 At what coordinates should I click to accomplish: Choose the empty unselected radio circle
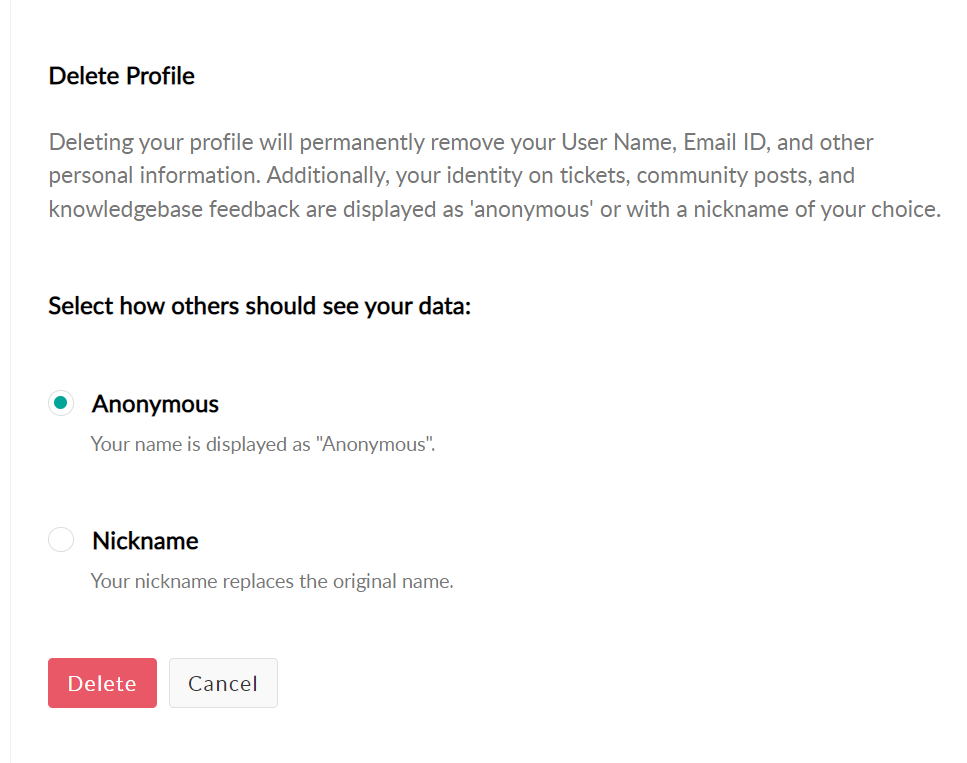point(61,540)
